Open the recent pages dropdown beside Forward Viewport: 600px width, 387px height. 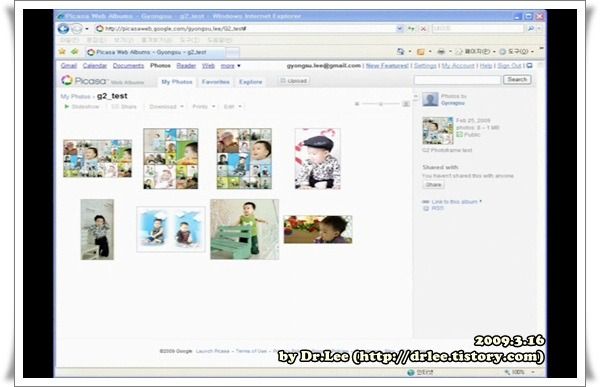point(87,29)
